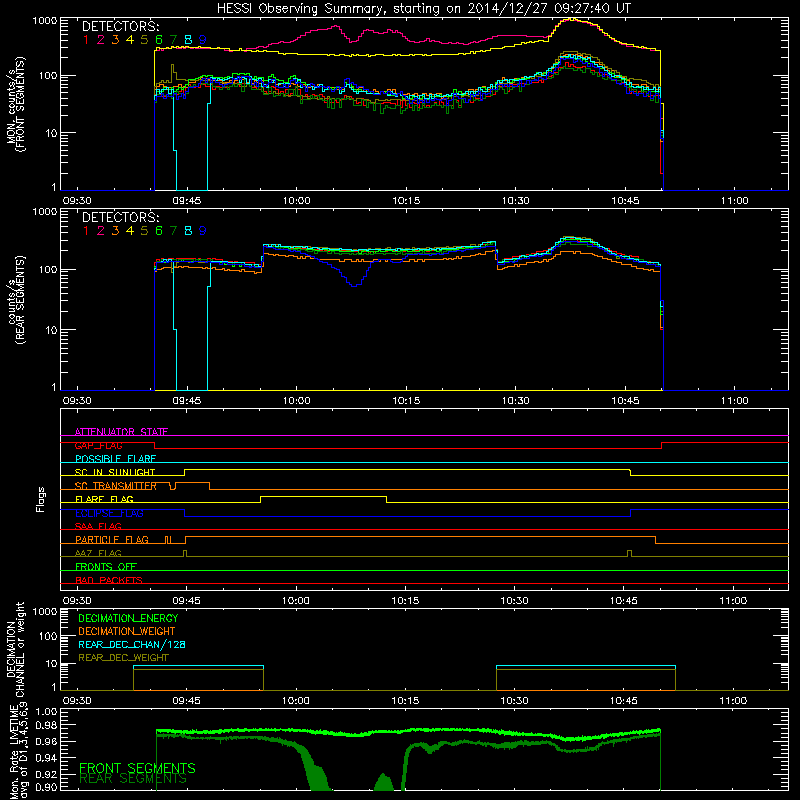Click the 10:15 tick label under Flags panel
This screenshot has width=800, height=800.
pyautogui.click(x=405, y=601)
